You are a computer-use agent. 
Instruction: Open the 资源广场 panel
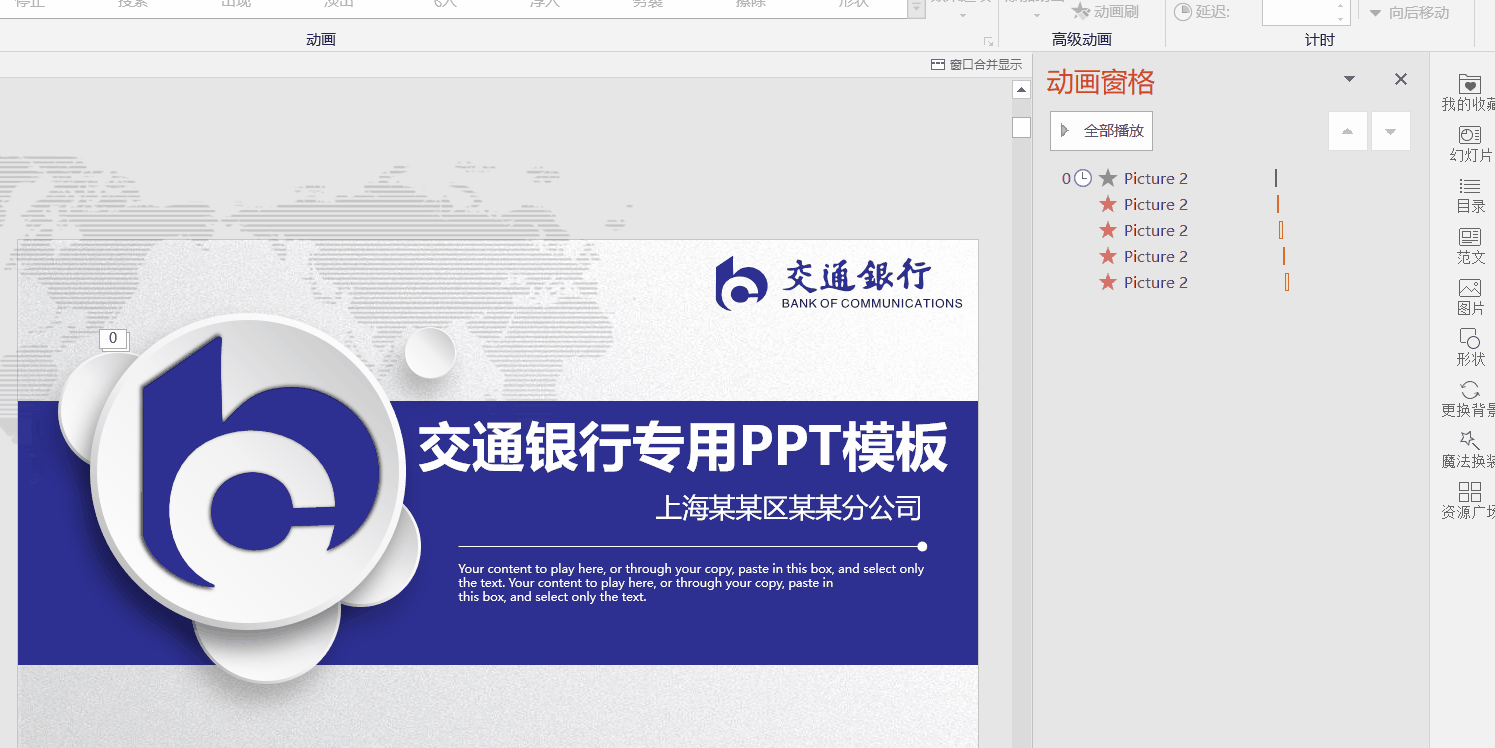[x=1469, y=501]
